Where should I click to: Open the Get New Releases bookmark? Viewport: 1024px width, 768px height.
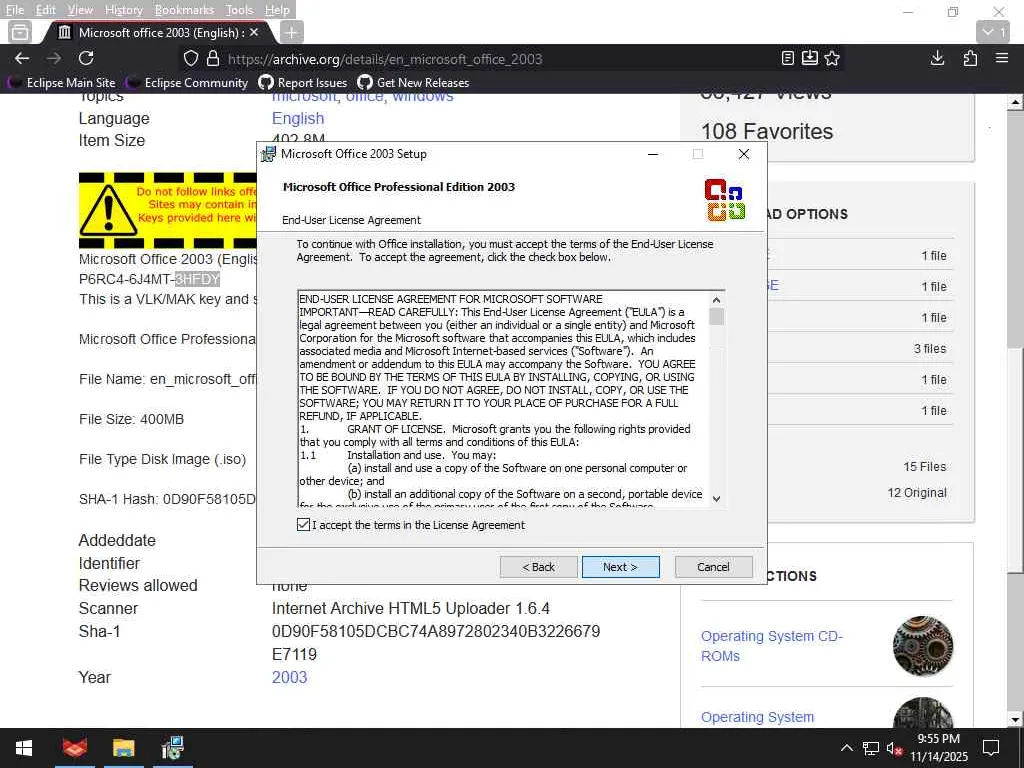(413, 83)
